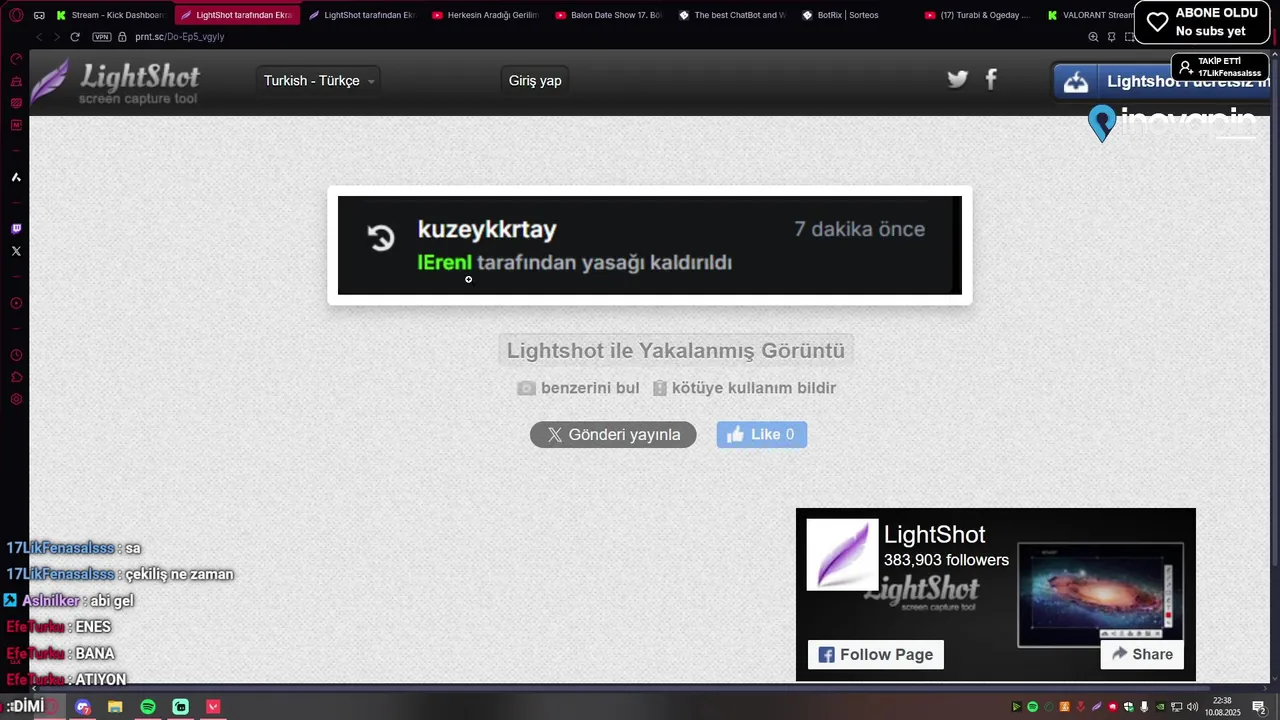Open Spotify in the taskbar
This screenshot has width=1280, height=720.
click(148, 707)
